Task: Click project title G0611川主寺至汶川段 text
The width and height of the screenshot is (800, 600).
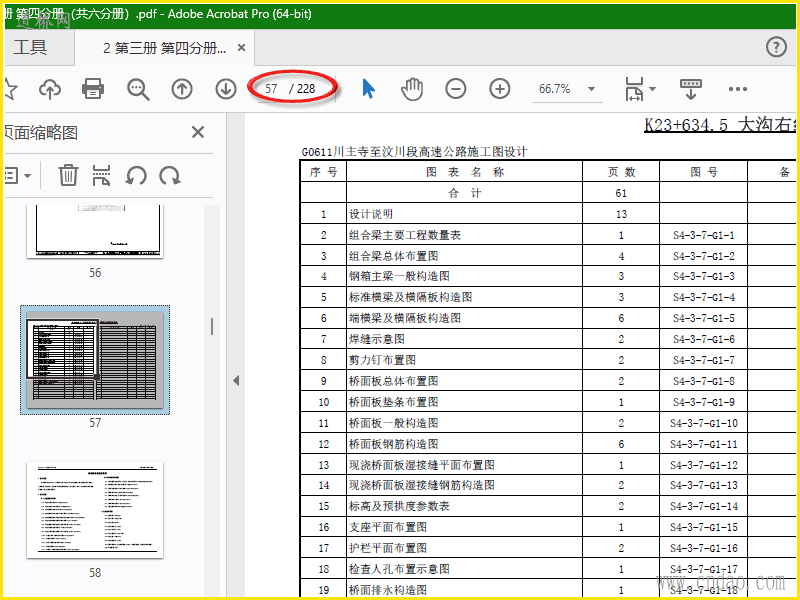Action: click(x=414, y=152)
